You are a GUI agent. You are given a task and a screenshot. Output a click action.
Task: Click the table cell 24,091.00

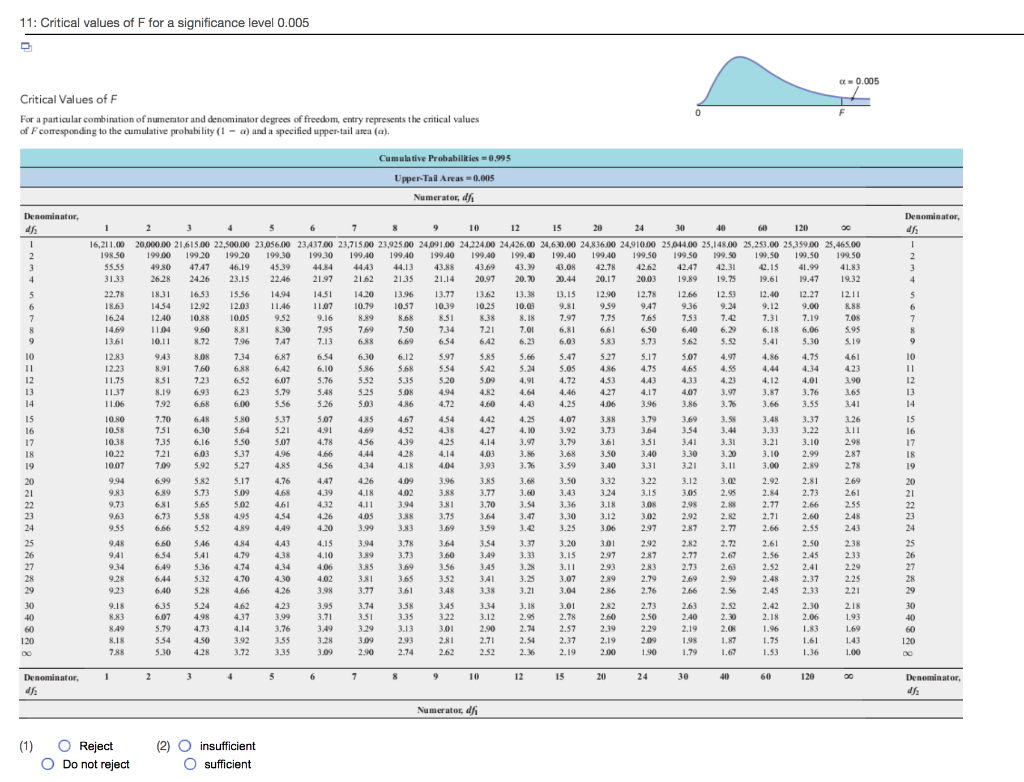click(x=437, y=244)
